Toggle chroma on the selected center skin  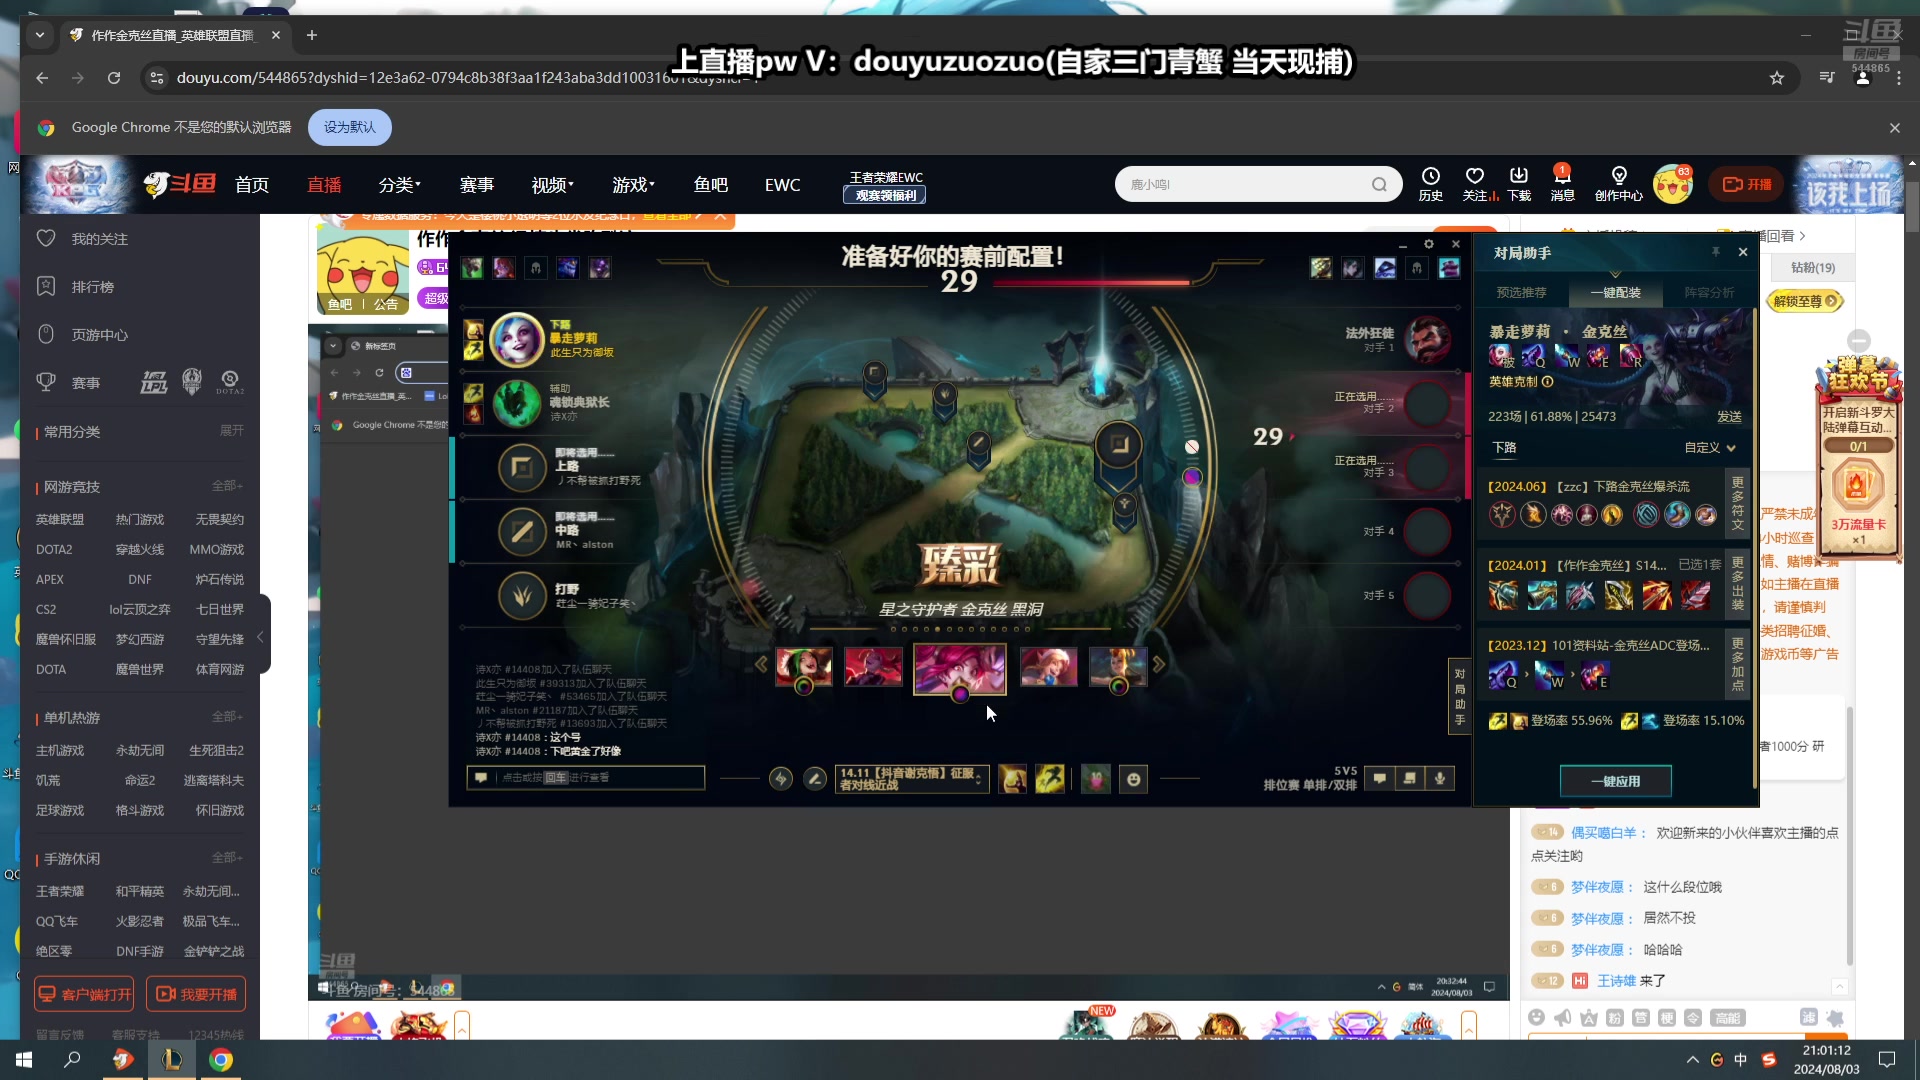click(x=960, y=694)
